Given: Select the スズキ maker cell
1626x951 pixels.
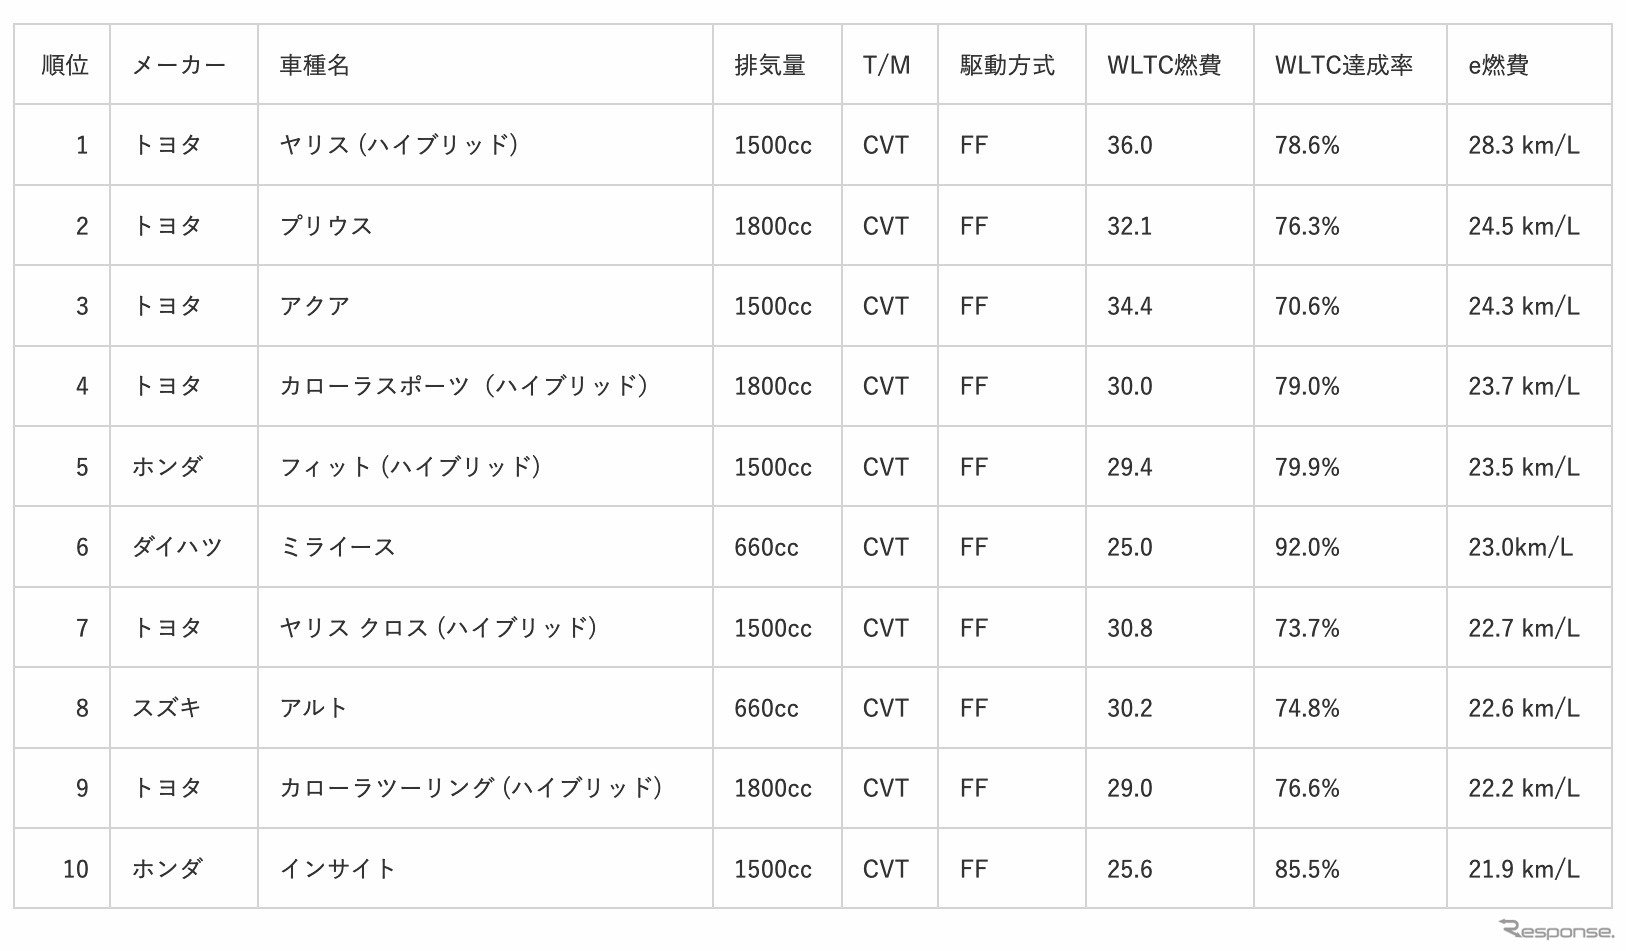Looking at the screenshot, I should tap(167, 708).
